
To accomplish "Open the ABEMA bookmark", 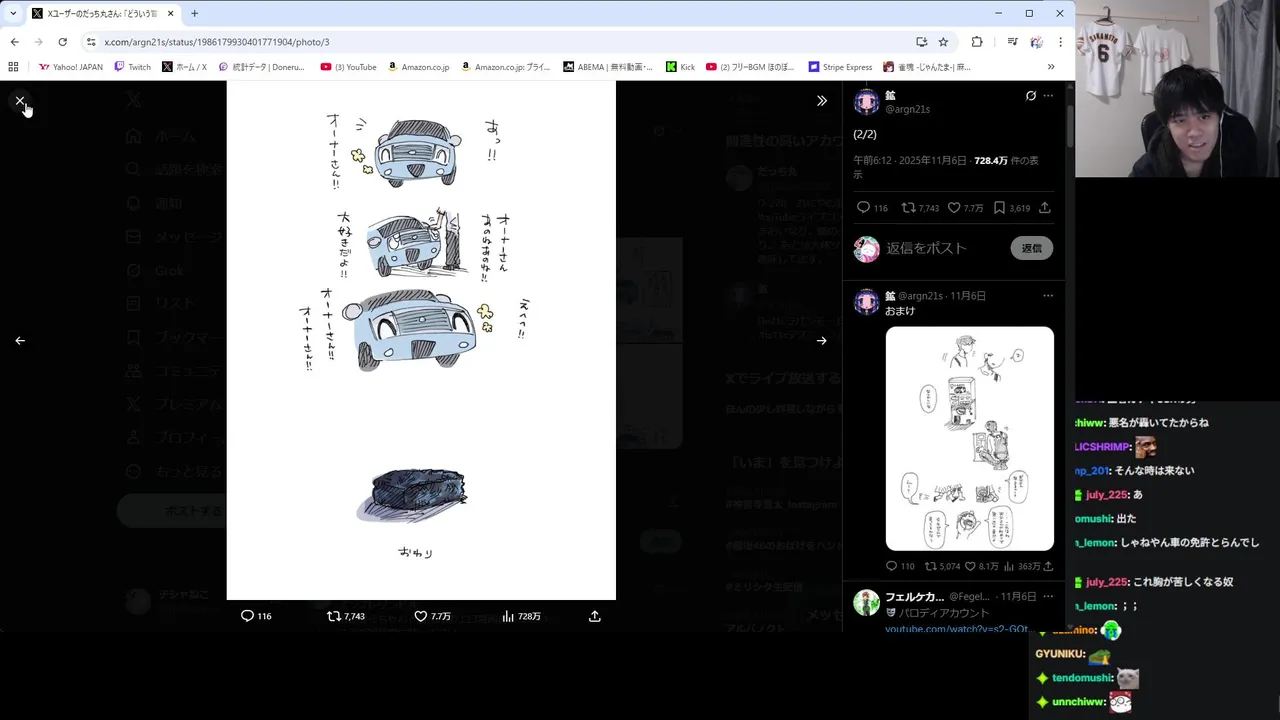I will click(607, 67).
